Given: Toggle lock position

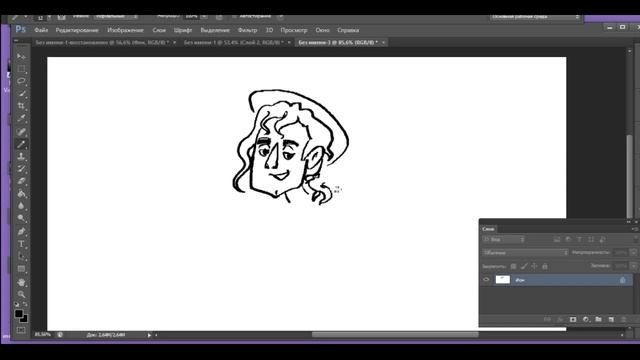Looking at the screenshot, I should (534, 267).
